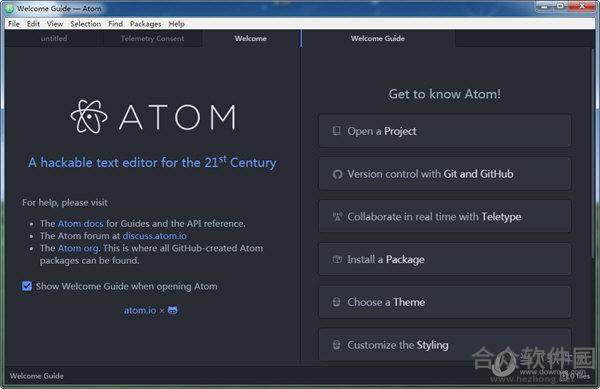Click the ATOM wordmark text
Screen dimensions: 600x389
177,117
